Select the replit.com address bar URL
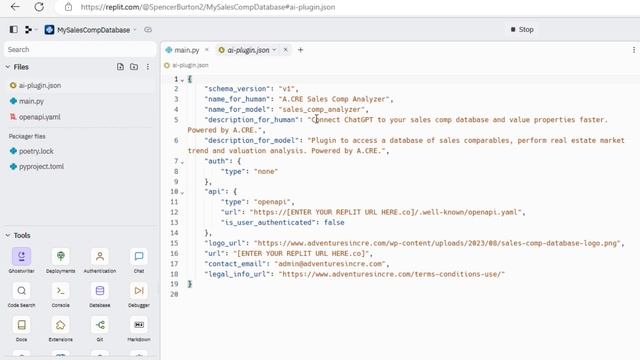Screen dimensions: 640x360 click(x=208, y=7)
